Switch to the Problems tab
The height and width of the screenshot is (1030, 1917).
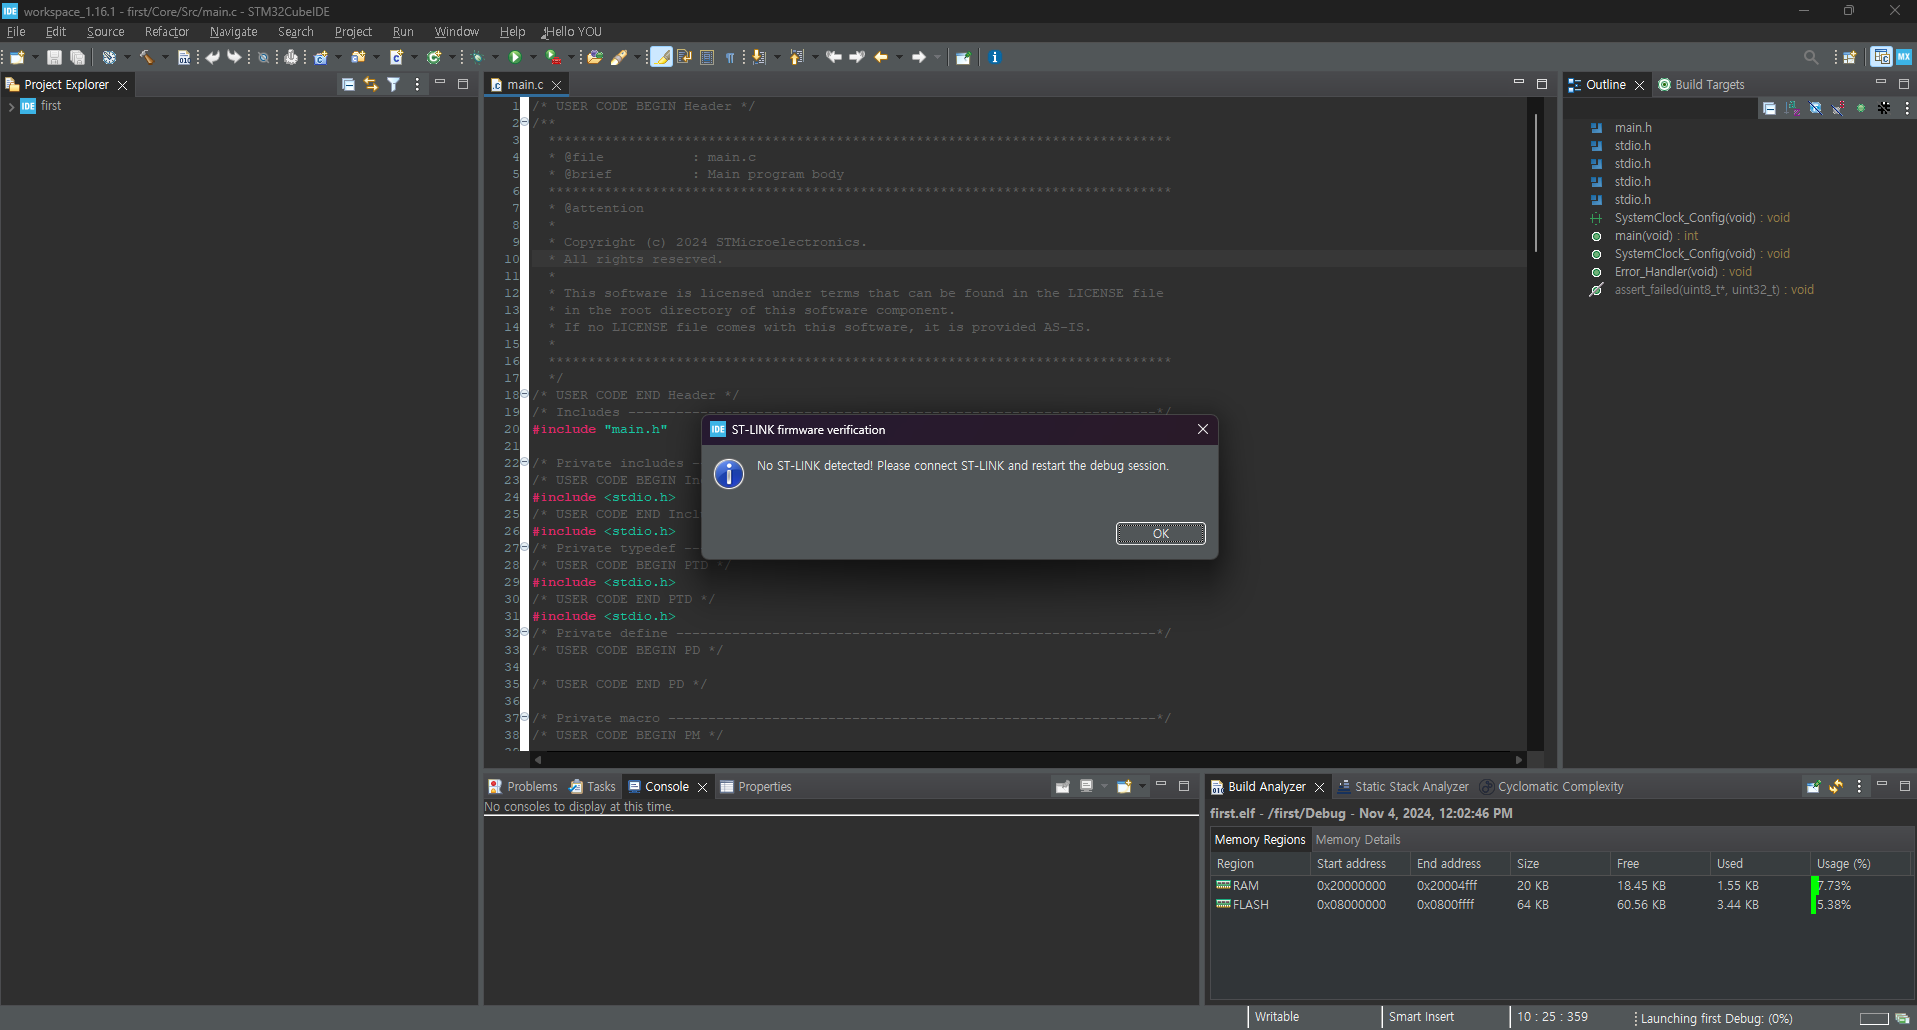523,787
